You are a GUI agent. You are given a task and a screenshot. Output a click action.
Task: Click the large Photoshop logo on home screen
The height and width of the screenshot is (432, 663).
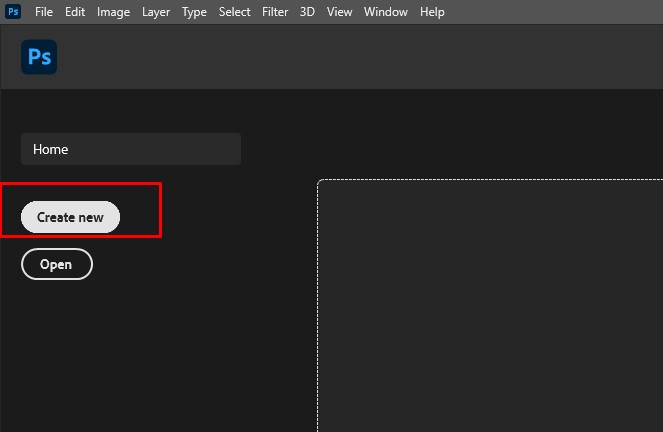pos(39,57)
